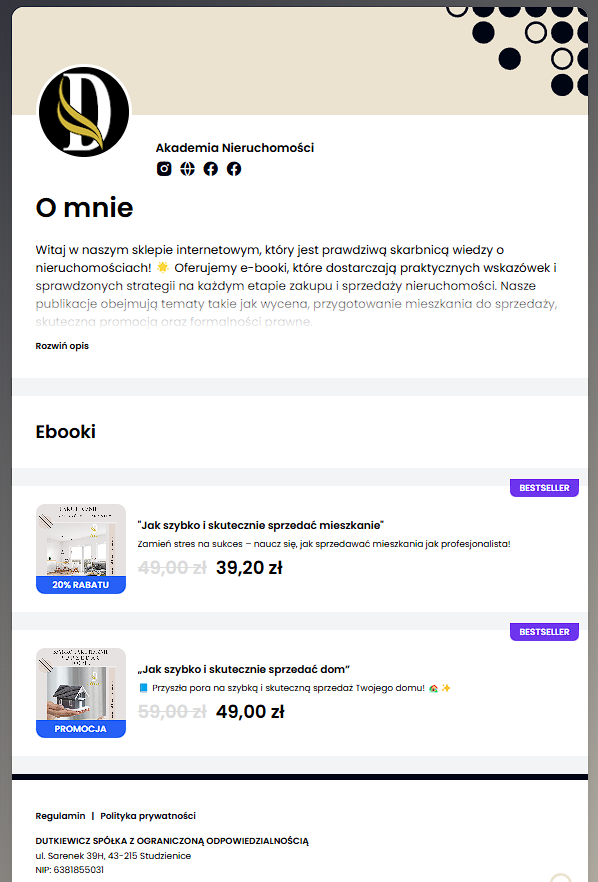Open the Polityka prywatności link

[x=148, y=816]
